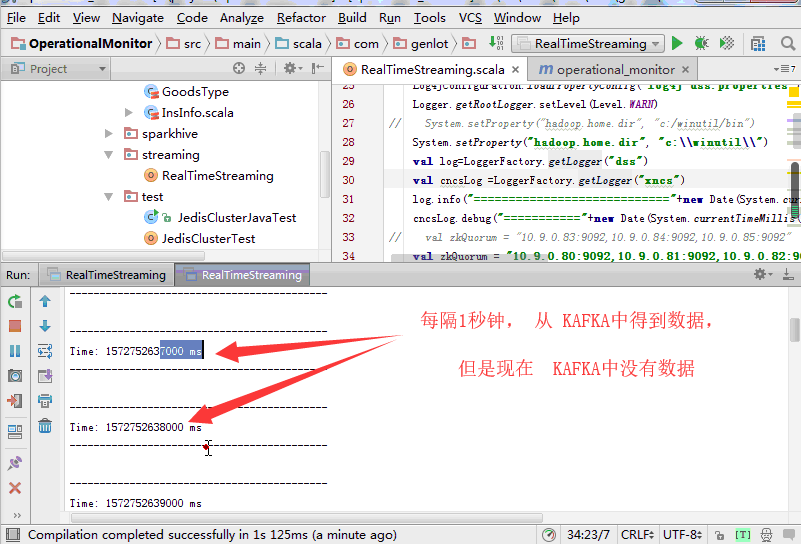Viewport: 801px width, 544px height.
Task: Print console output using printer icon
Action: coord(45,401)
